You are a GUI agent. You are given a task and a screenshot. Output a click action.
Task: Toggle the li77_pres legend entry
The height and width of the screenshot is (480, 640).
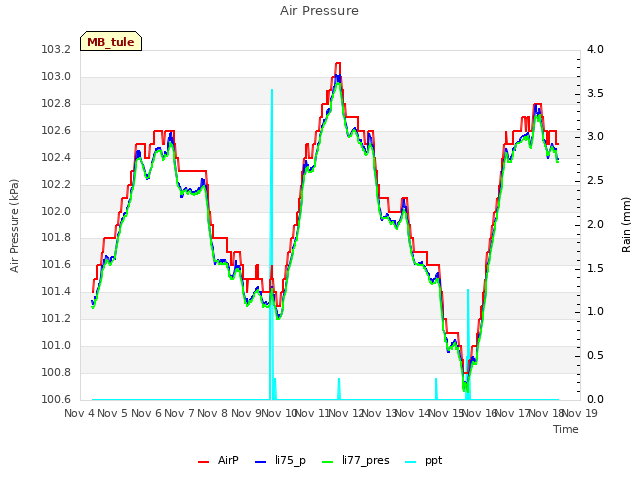[356, 461]
